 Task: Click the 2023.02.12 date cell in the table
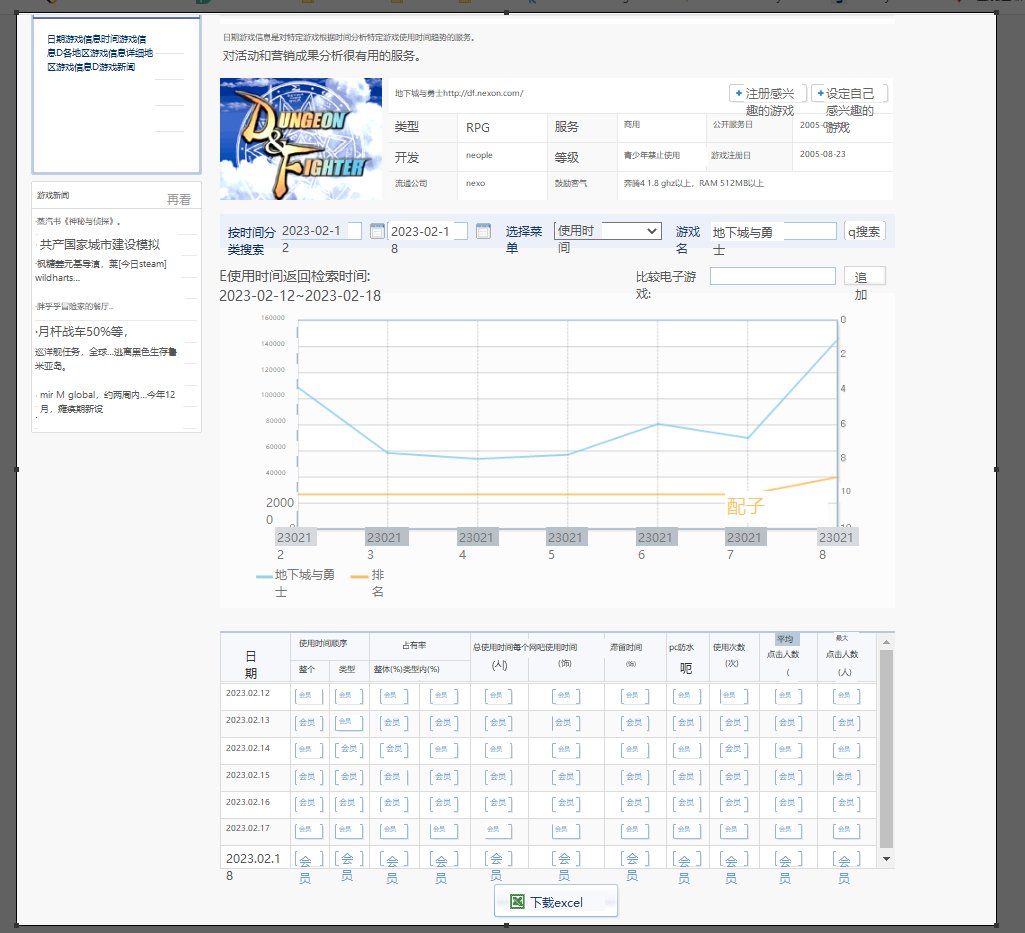[248, 693]
